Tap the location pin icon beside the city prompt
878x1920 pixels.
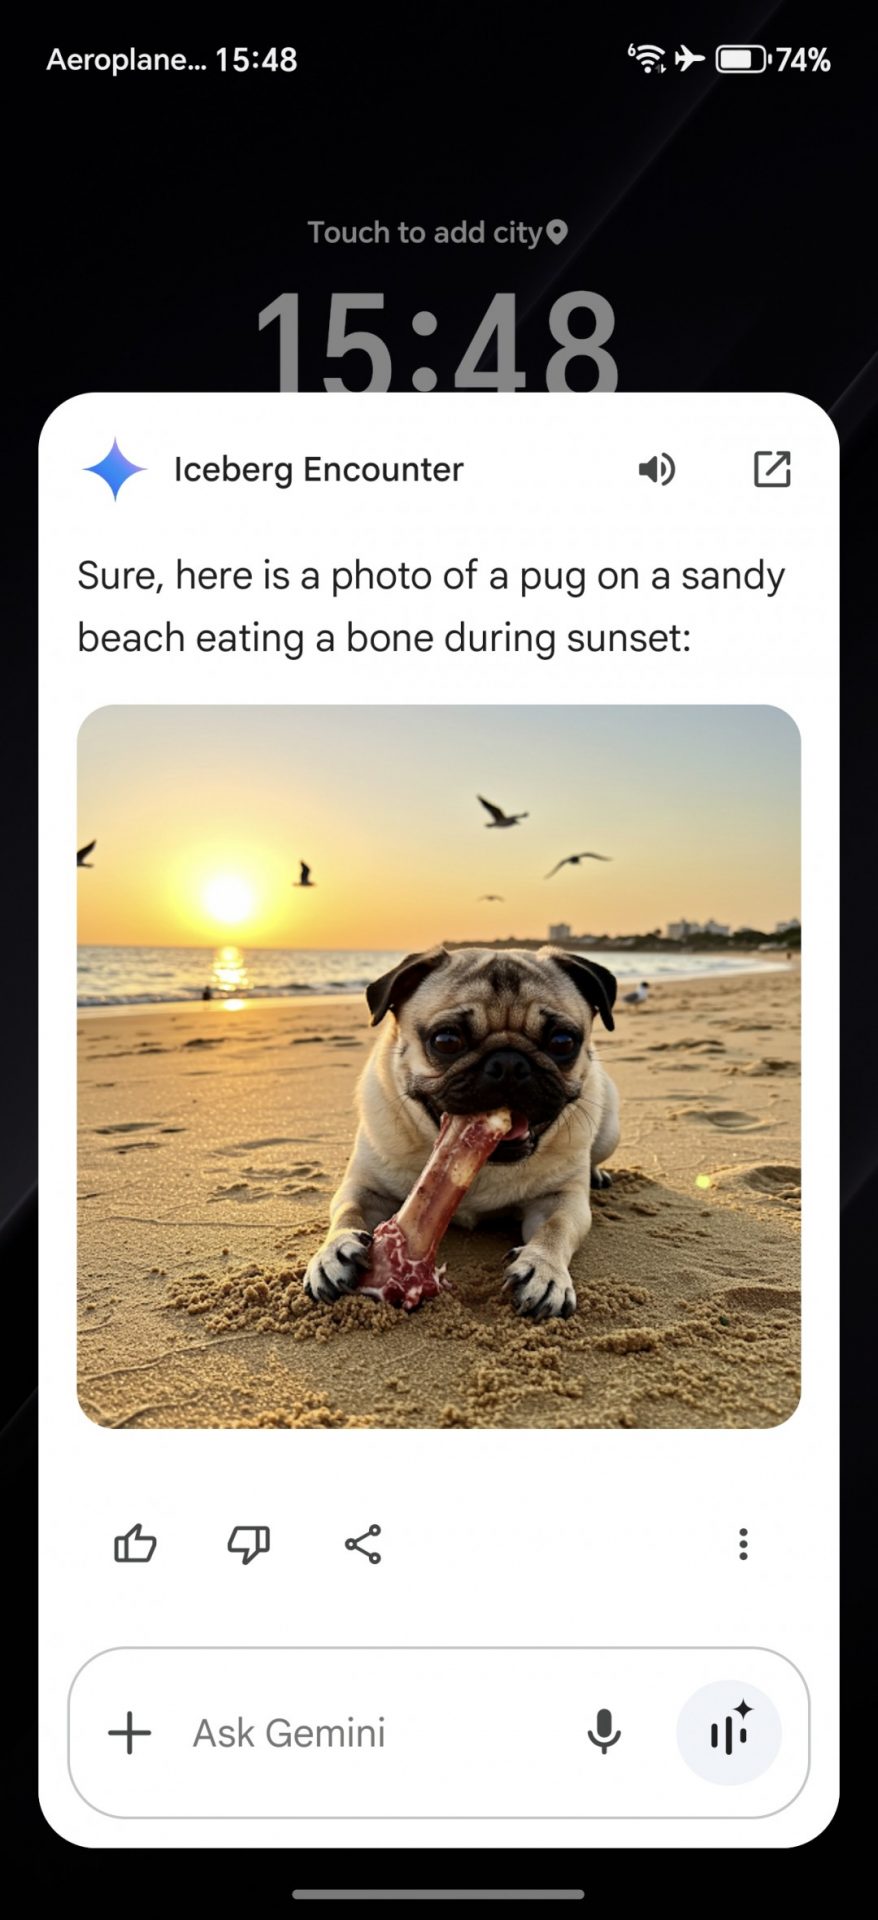(557, 232)
